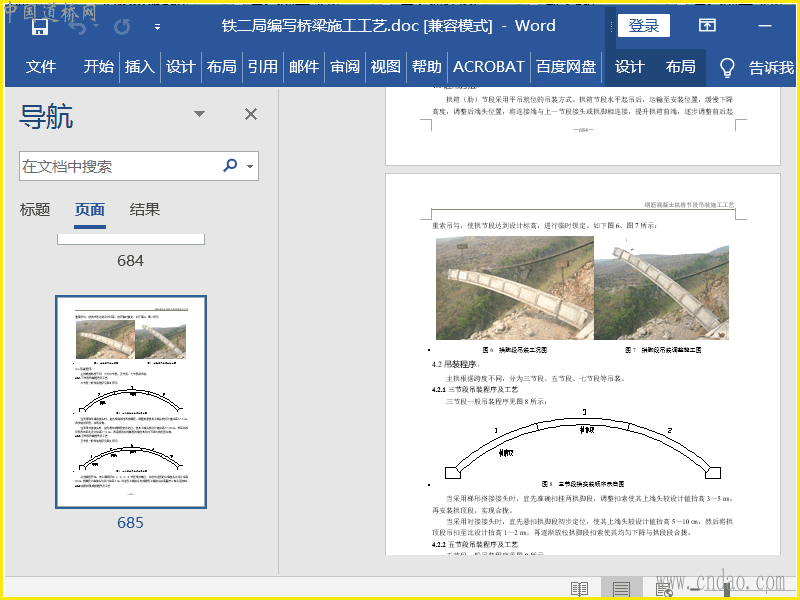
Task: Switch to the 邮件 ribbon tab
Action: click(x=304, y=67)
